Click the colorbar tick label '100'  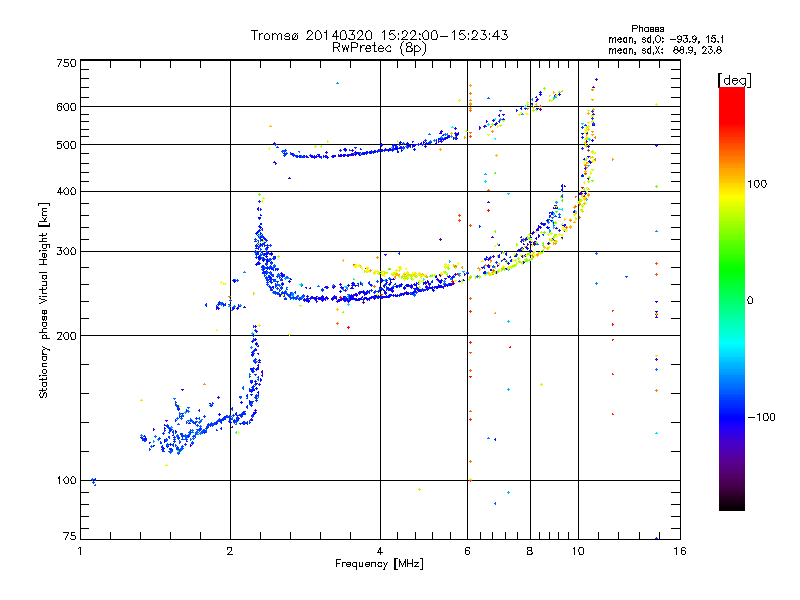(x=757, y=184)
